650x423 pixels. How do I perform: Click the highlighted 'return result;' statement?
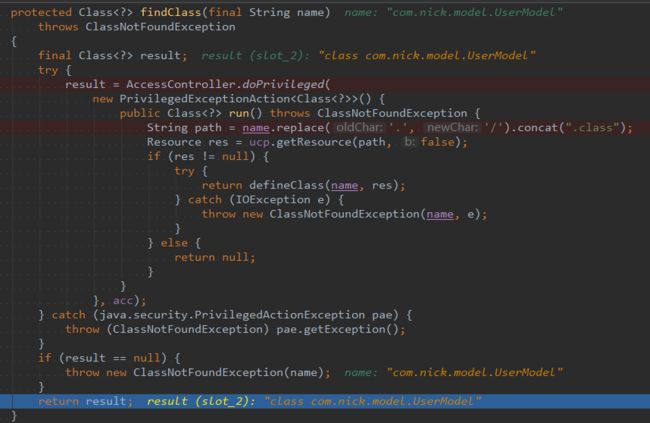pos(85,401)
